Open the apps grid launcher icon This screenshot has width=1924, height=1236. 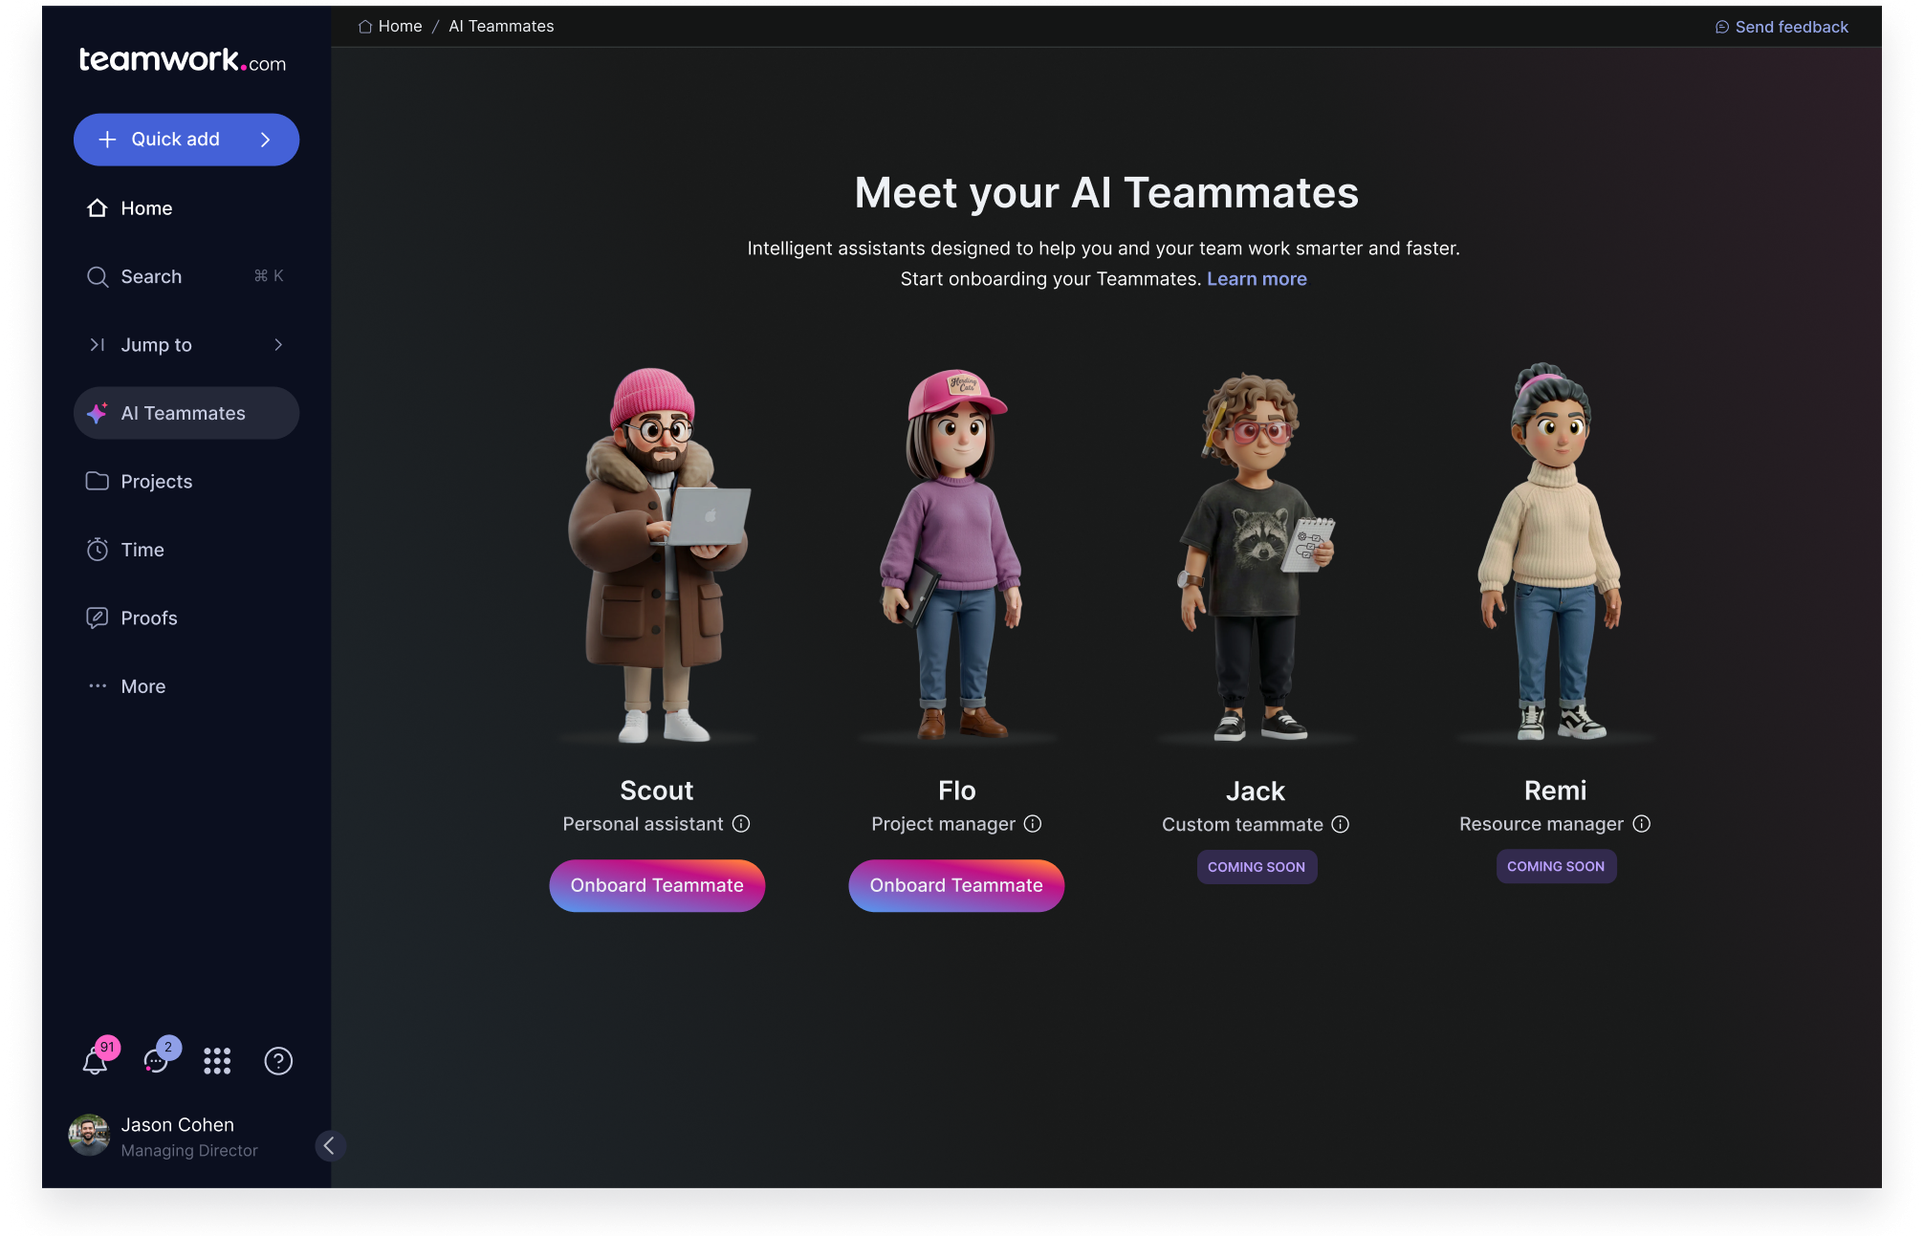coord(217,1061)
